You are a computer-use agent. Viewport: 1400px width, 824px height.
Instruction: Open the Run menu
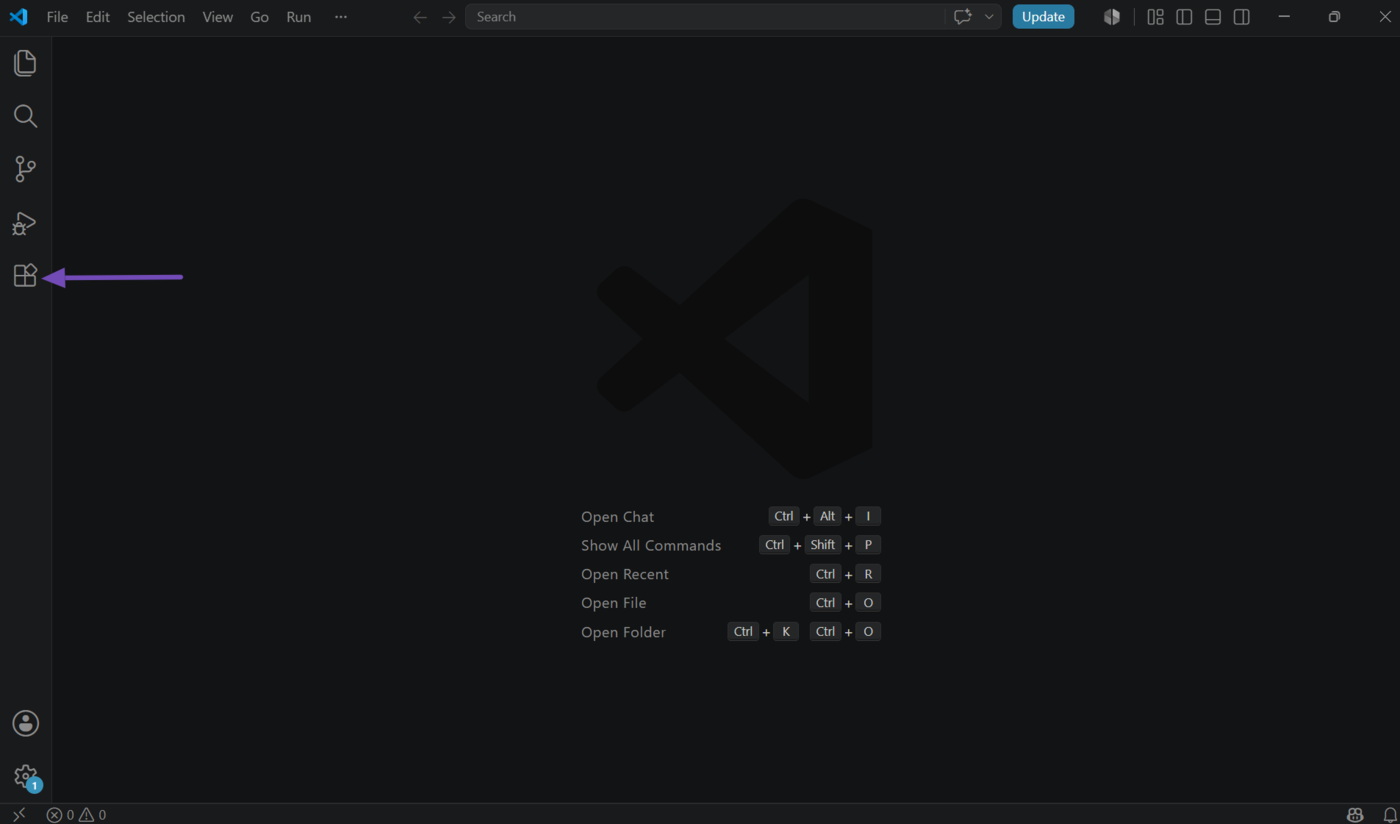(x=298, y=17)
